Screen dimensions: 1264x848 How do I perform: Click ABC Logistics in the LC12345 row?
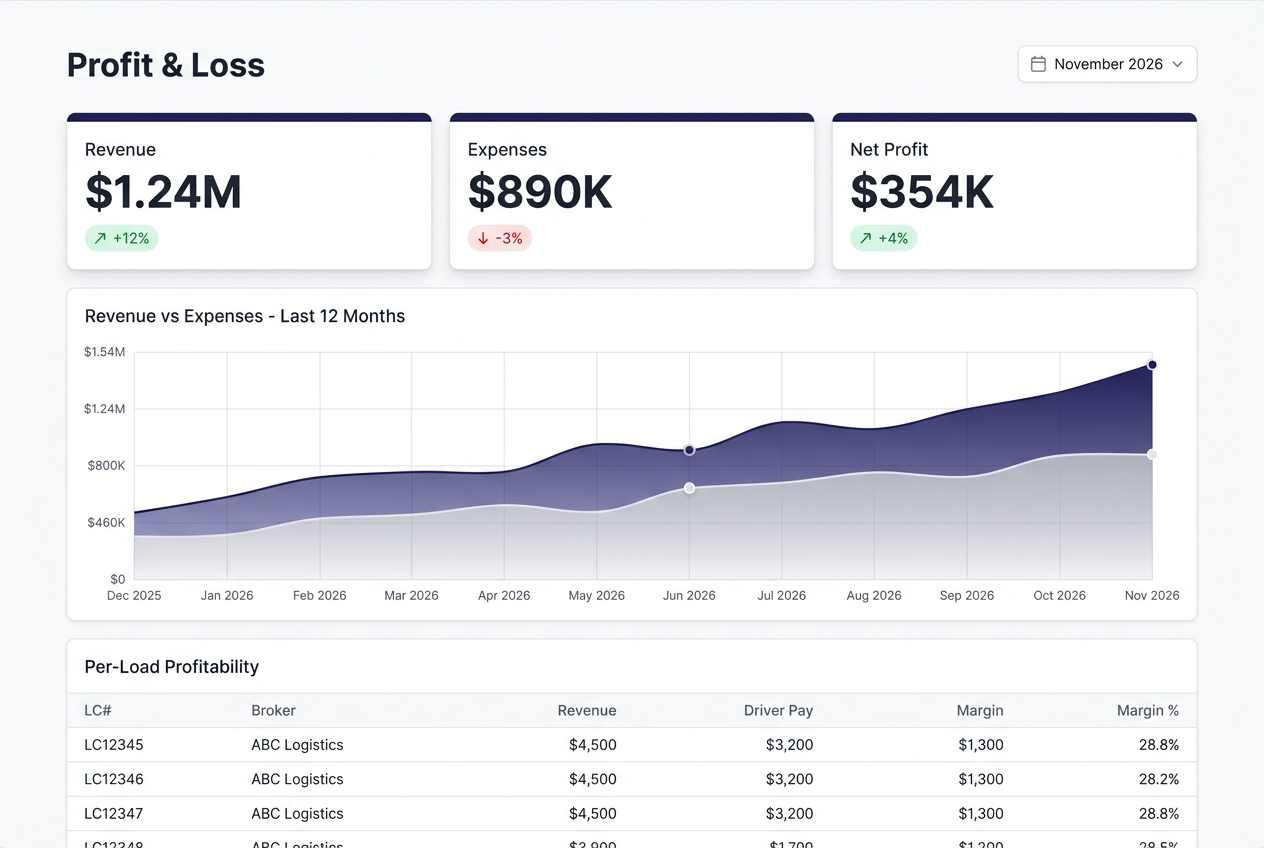click(x=297, y=745)
